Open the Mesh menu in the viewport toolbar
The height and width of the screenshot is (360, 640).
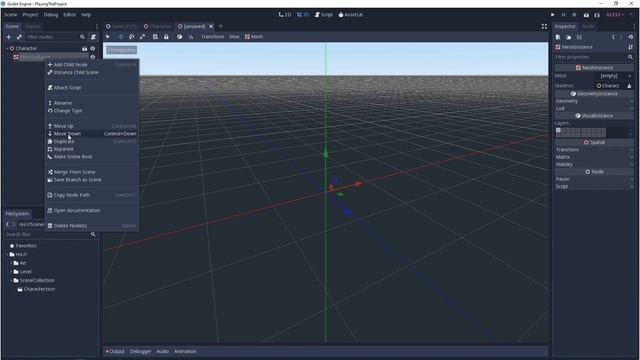click(254, 37)
